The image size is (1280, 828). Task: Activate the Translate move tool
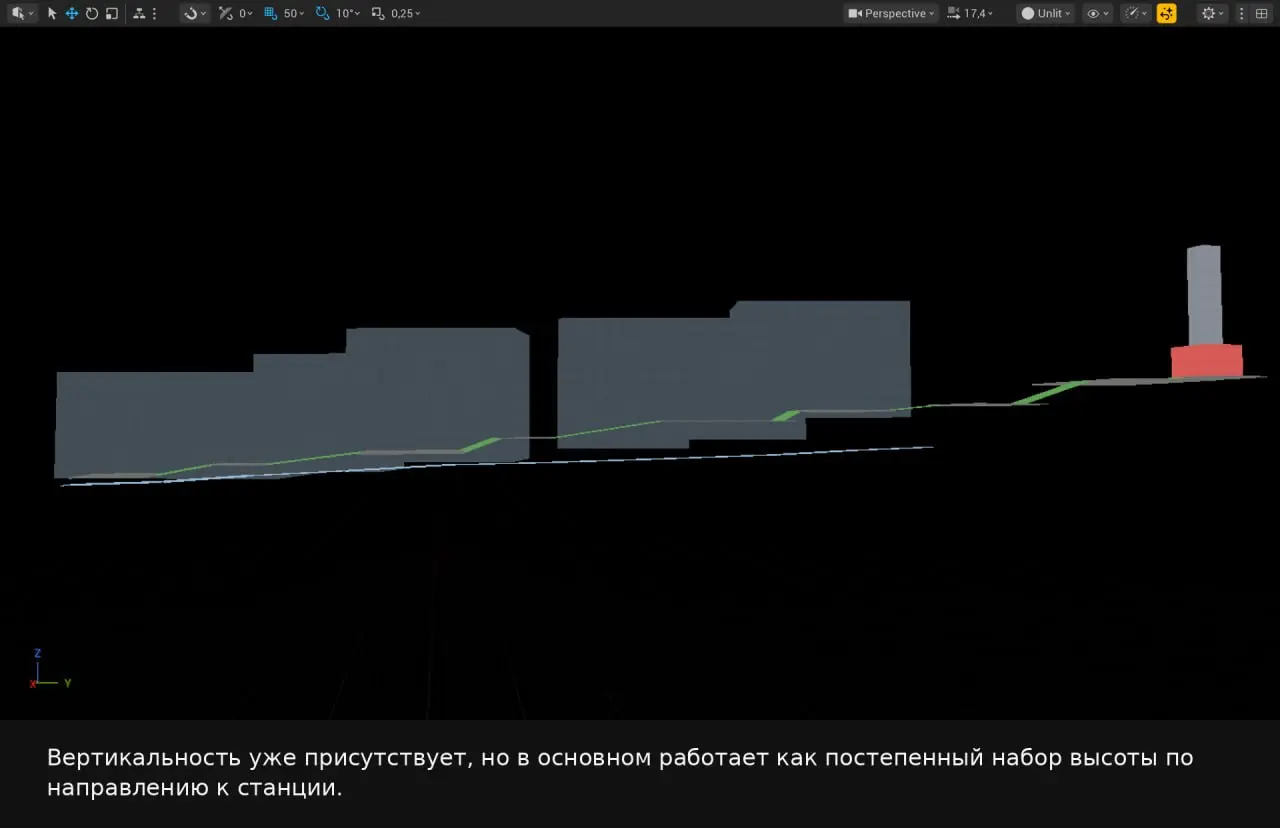(72, 13)
